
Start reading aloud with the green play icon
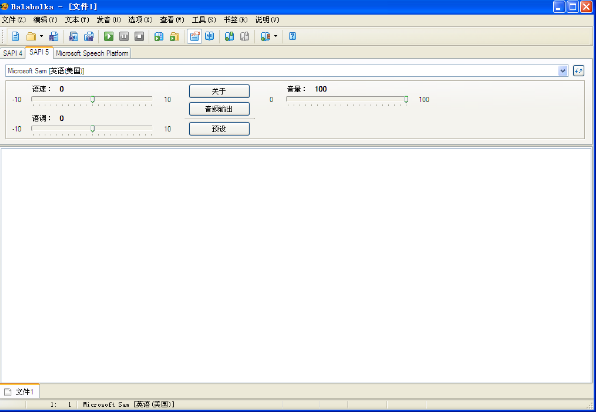[109, 36]
